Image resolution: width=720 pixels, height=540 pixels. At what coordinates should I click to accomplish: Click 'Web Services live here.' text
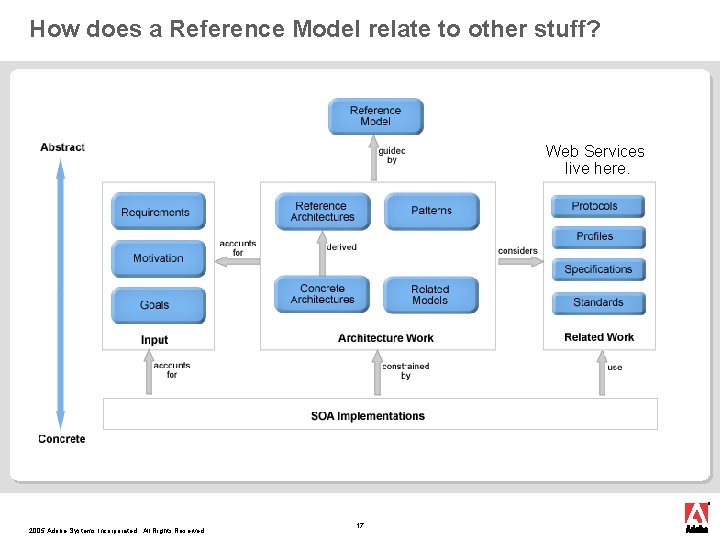595,160
